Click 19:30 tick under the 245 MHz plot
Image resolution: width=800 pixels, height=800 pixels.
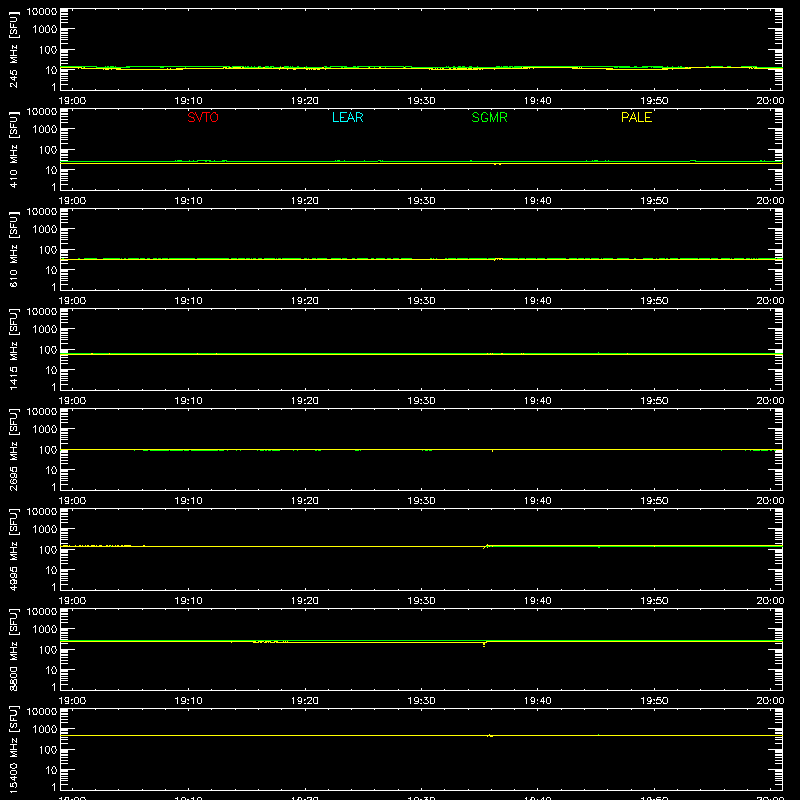[x=421, y=101]
